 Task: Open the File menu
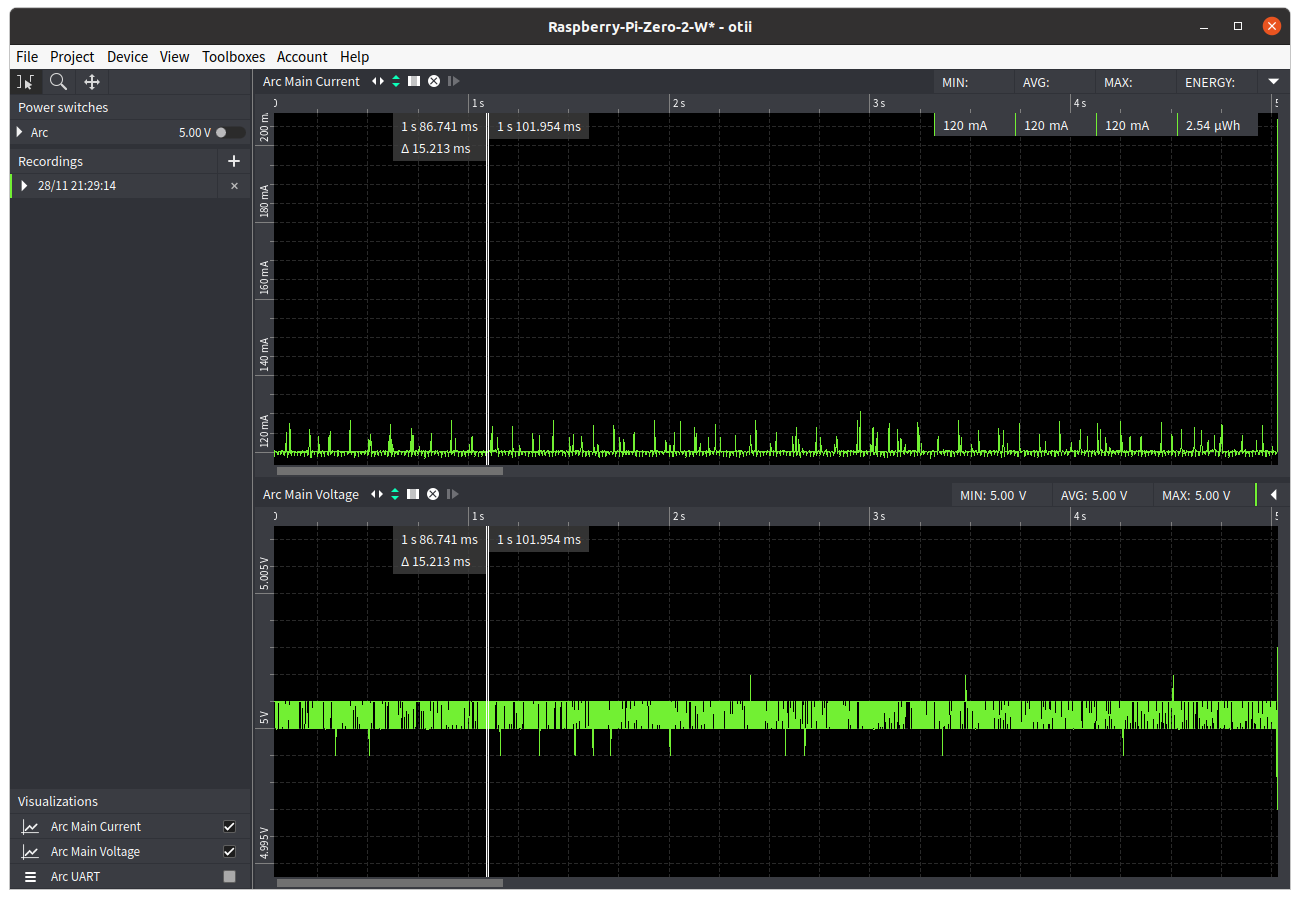point(27,57)
